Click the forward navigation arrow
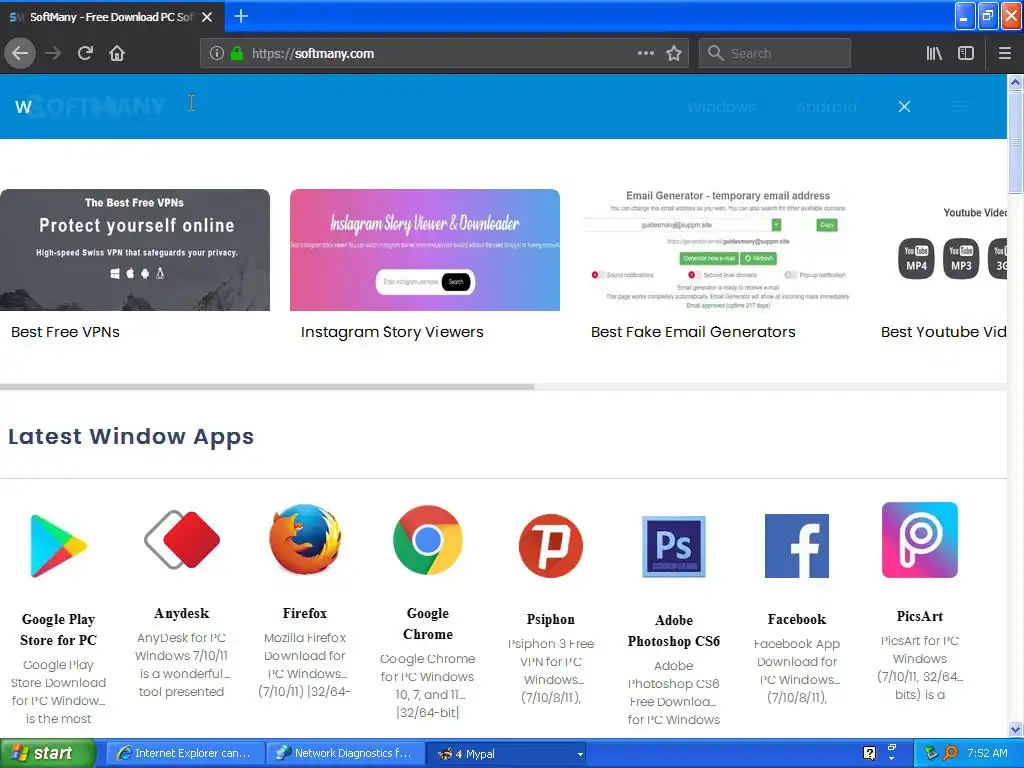 53,54
